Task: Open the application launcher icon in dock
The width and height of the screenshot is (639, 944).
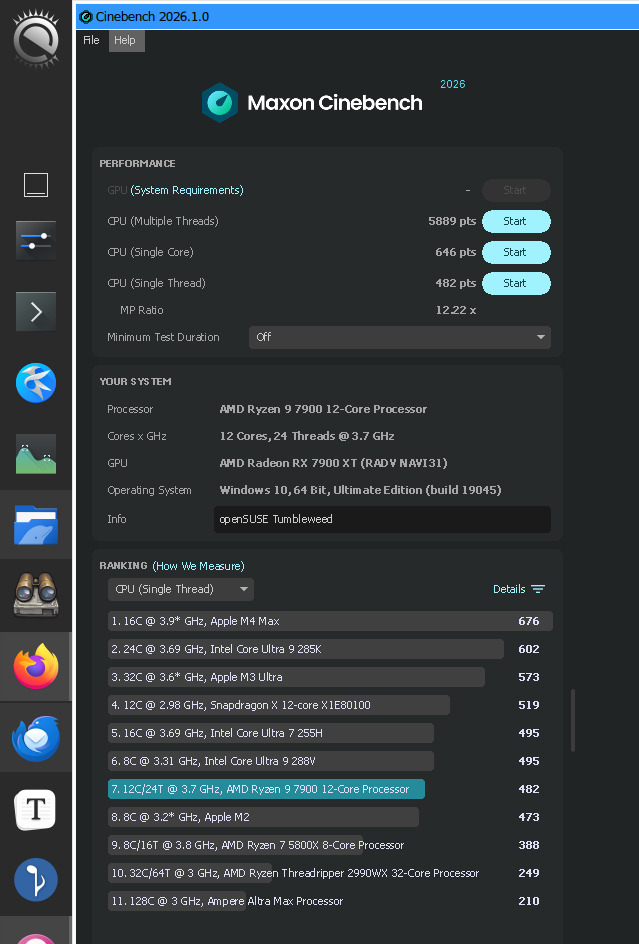Action: pyautogui.click(x=36, y=39)
